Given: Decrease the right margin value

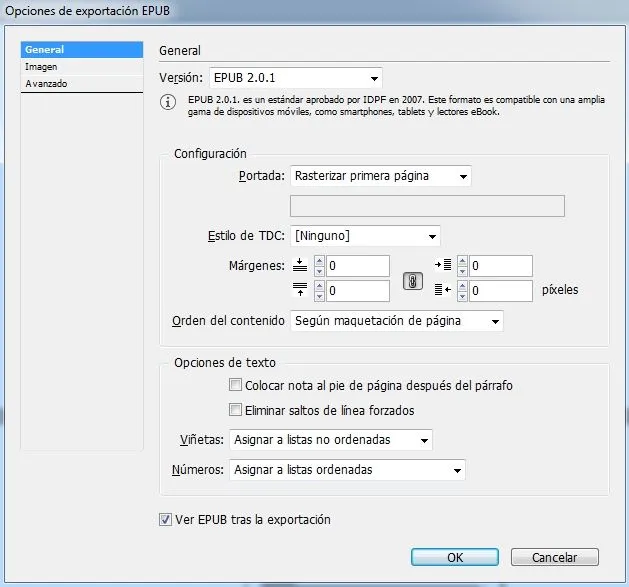Looking at the screenshot, I should (463, 296).
